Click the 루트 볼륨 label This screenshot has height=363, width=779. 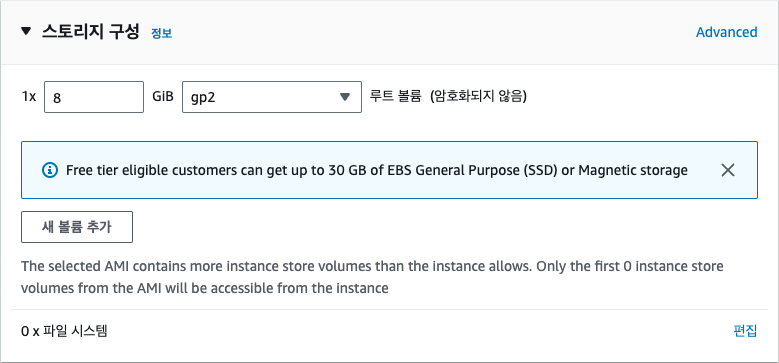(395, 96)
